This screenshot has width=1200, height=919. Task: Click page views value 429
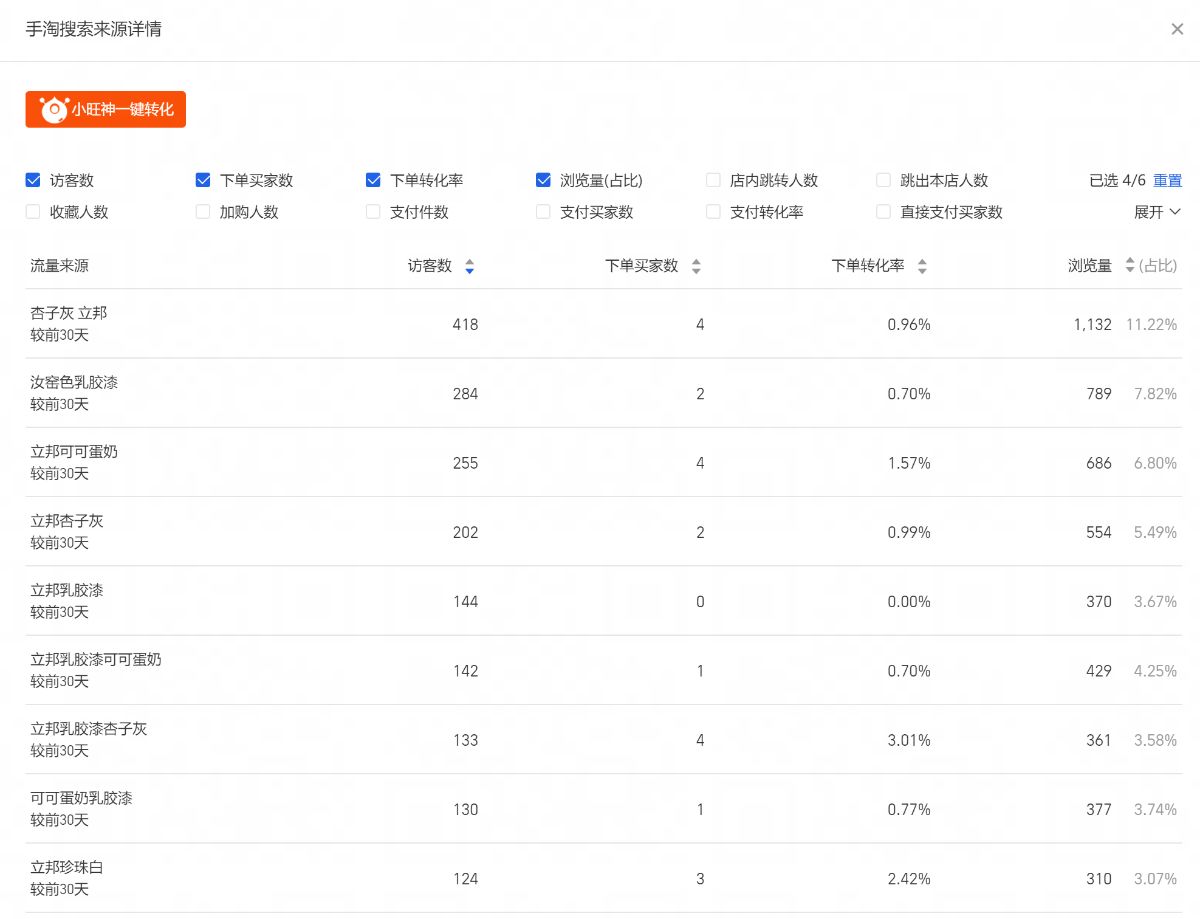point(1099,671)
